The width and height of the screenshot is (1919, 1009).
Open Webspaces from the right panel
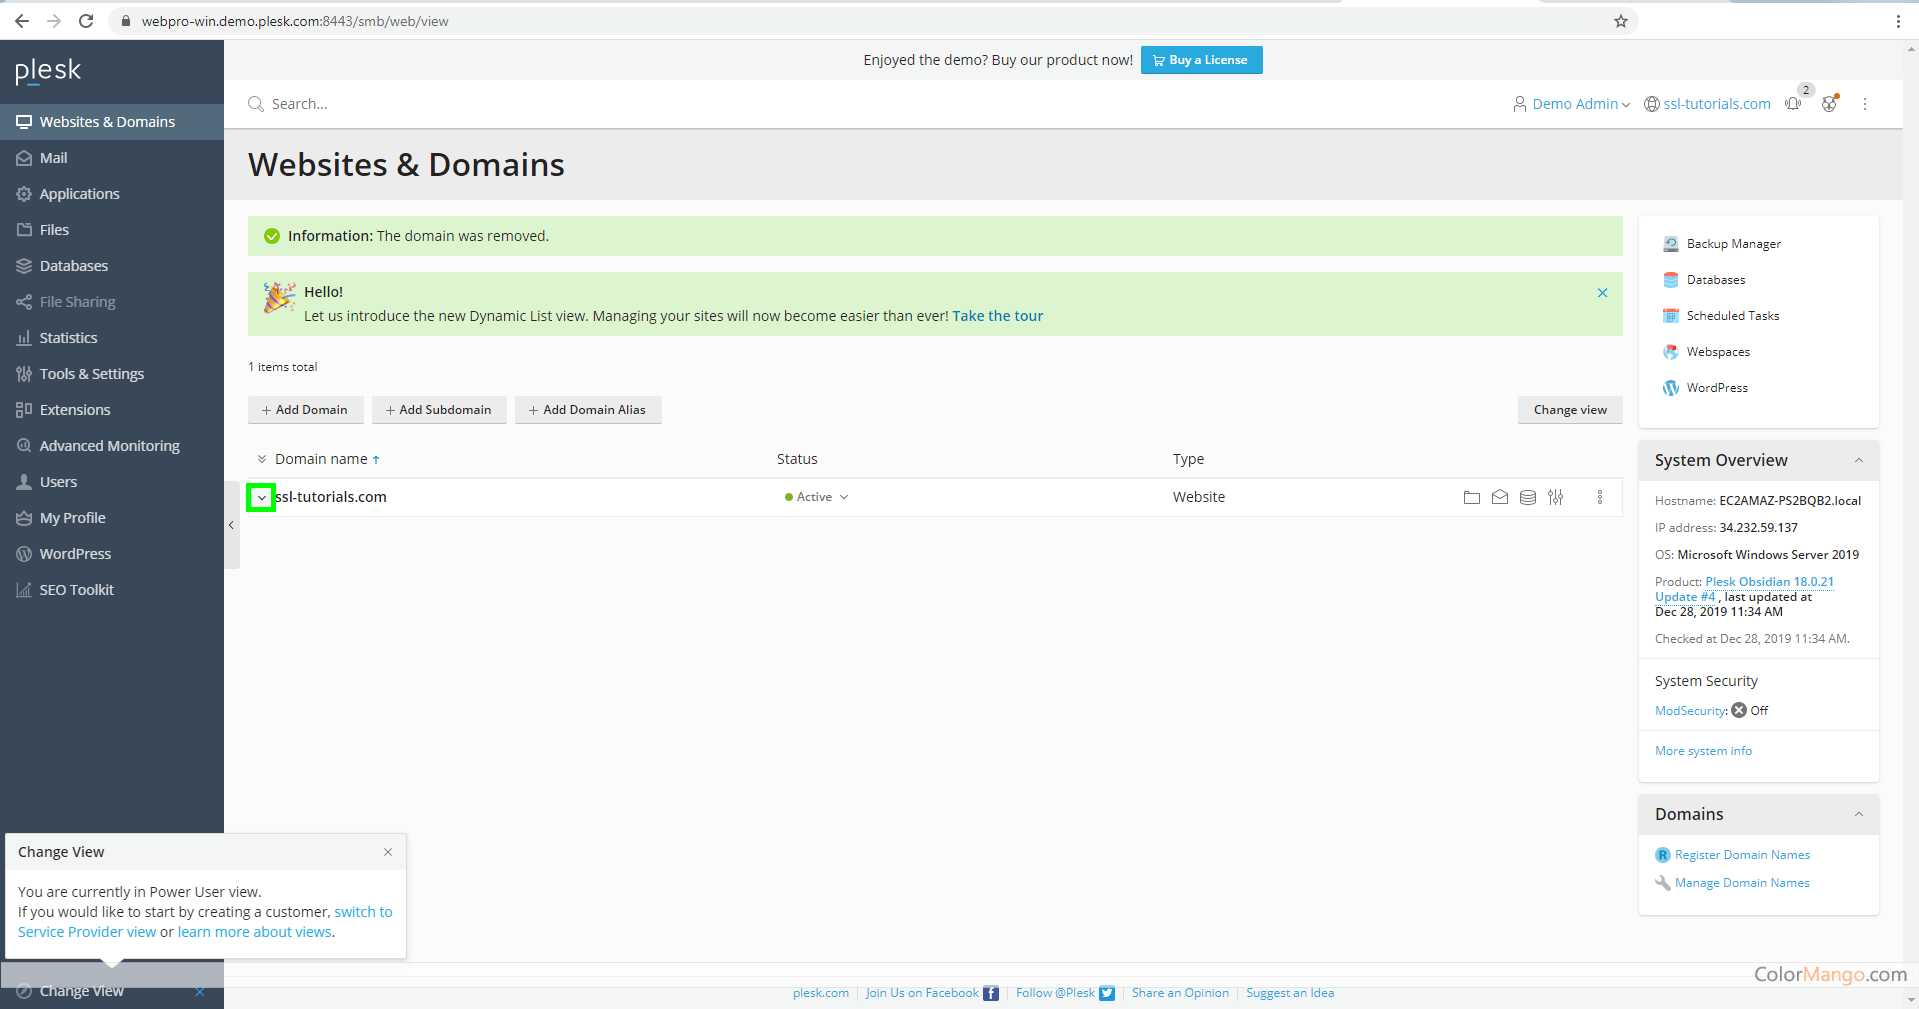pos(1718,351)
